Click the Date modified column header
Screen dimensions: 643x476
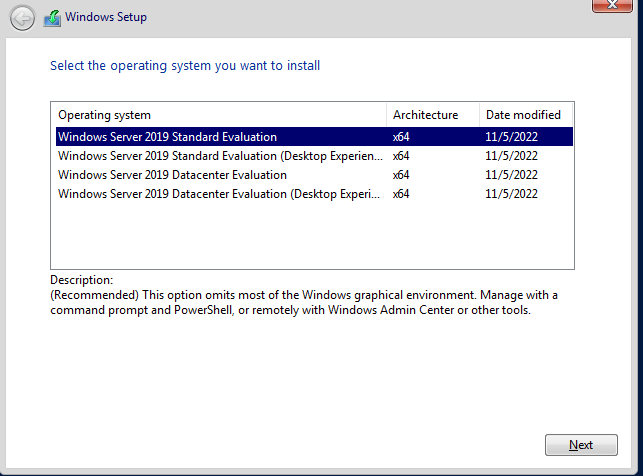point(523,115)
